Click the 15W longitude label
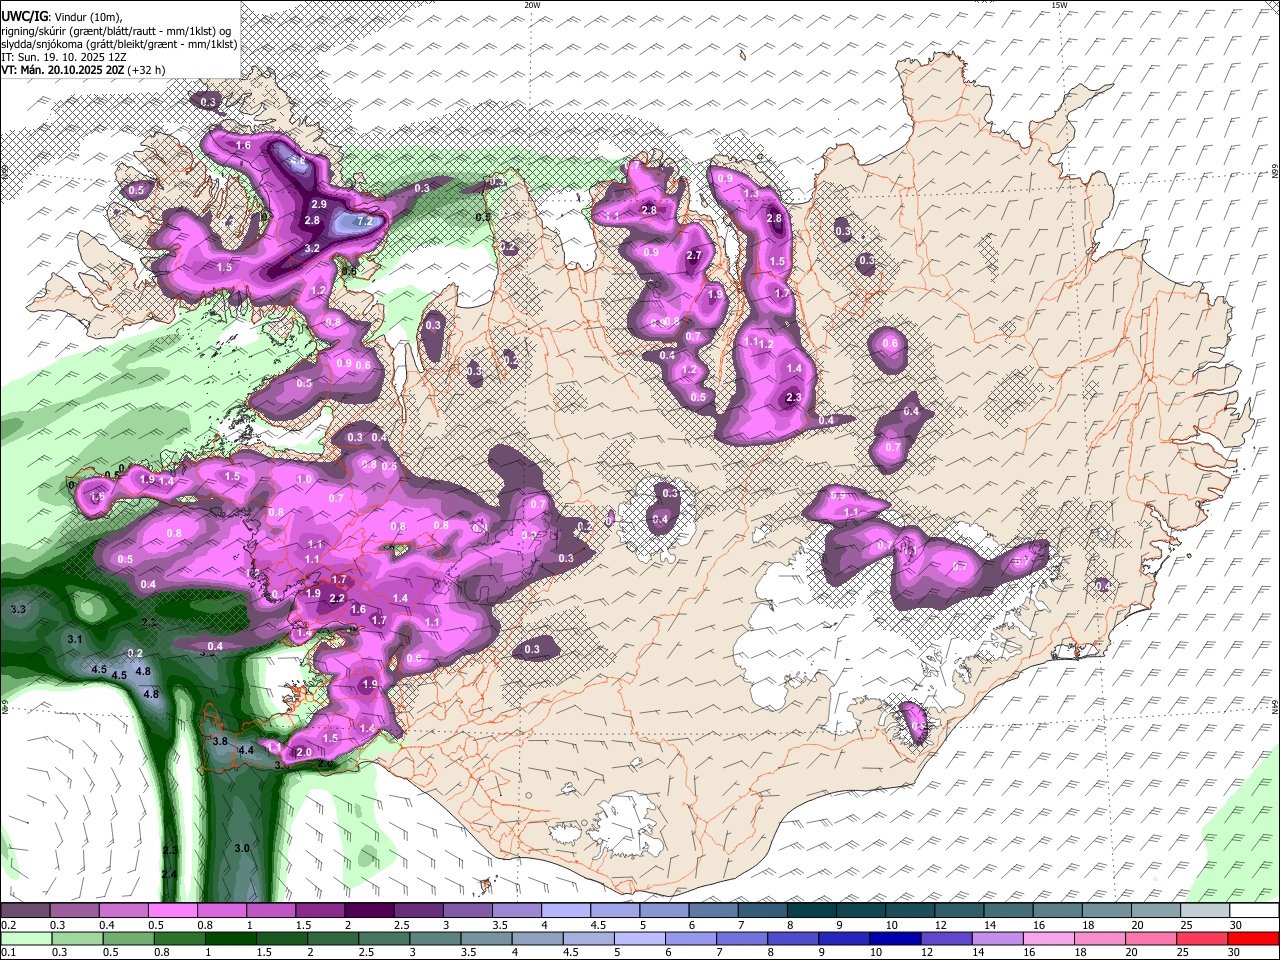Screen dimensions: 1280x960 point(1059,5)
